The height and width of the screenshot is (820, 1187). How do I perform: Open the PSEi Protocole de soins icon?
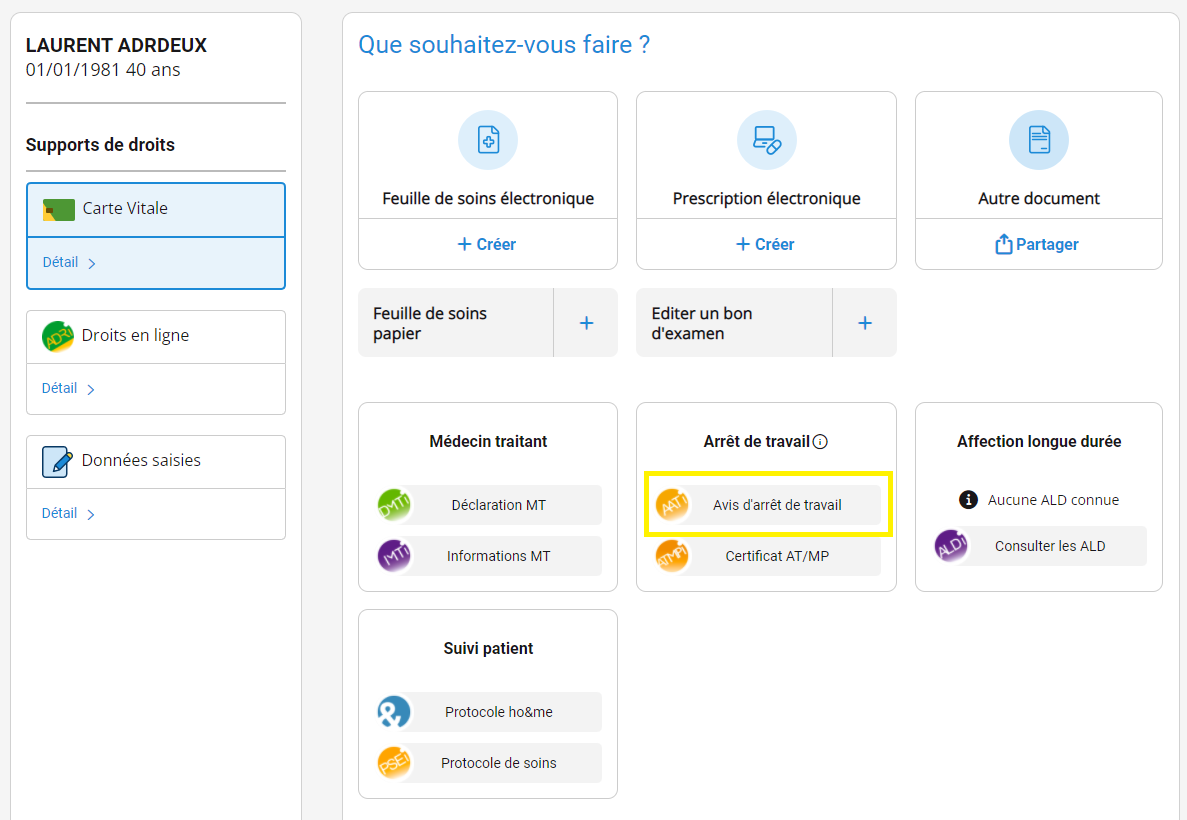[394, 763]
